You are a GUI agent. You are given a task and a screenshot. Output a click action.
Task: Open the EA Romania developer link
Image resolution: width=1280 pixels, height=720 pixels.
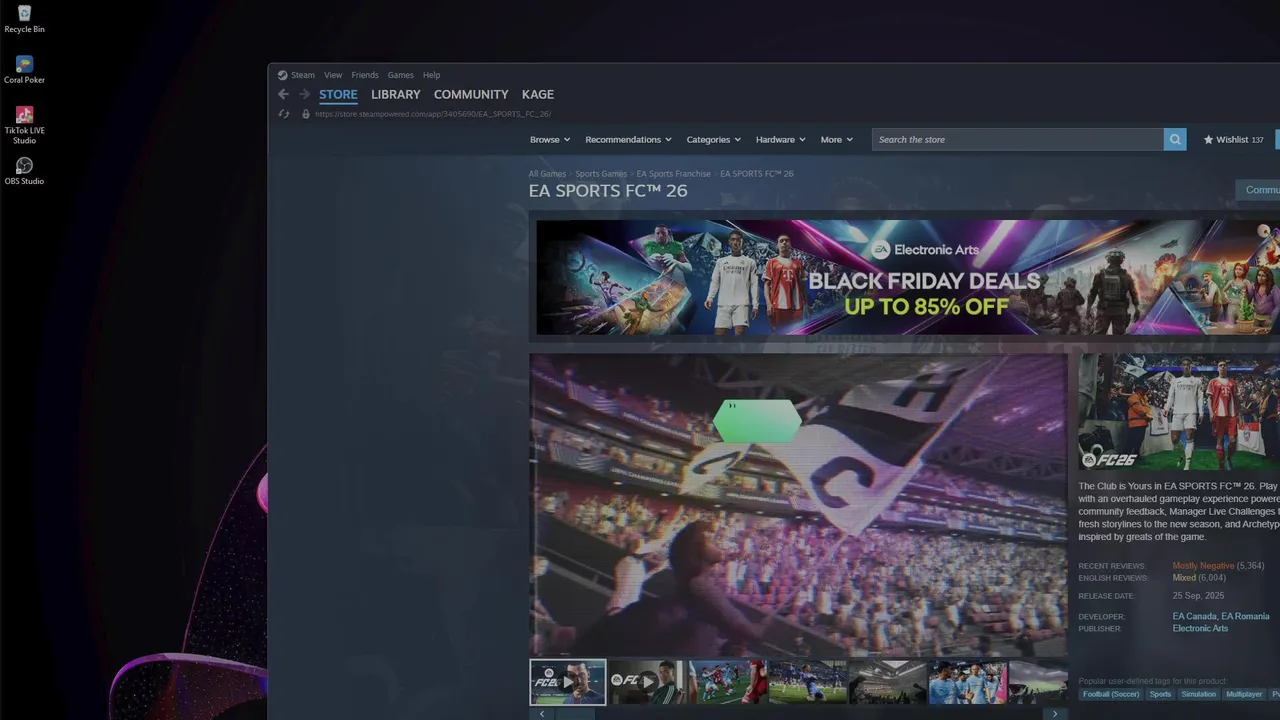coord(1245,617)
